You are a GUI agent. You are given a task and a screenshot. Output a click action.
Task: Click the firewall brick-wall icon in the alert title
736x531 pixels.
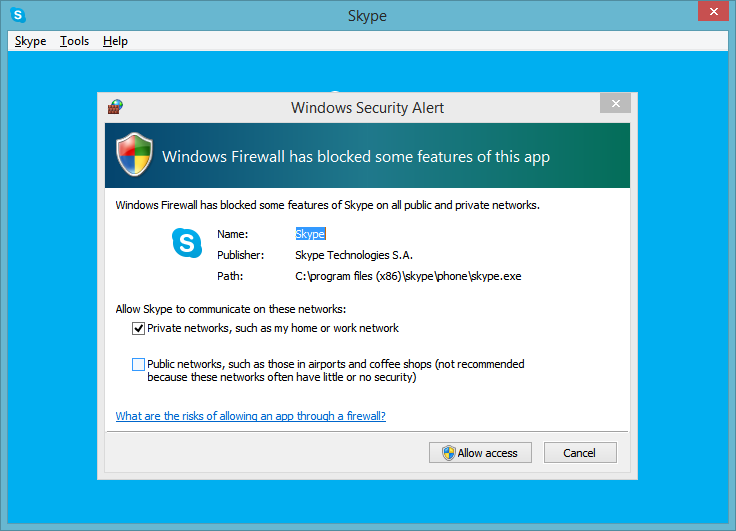(115, 107)
